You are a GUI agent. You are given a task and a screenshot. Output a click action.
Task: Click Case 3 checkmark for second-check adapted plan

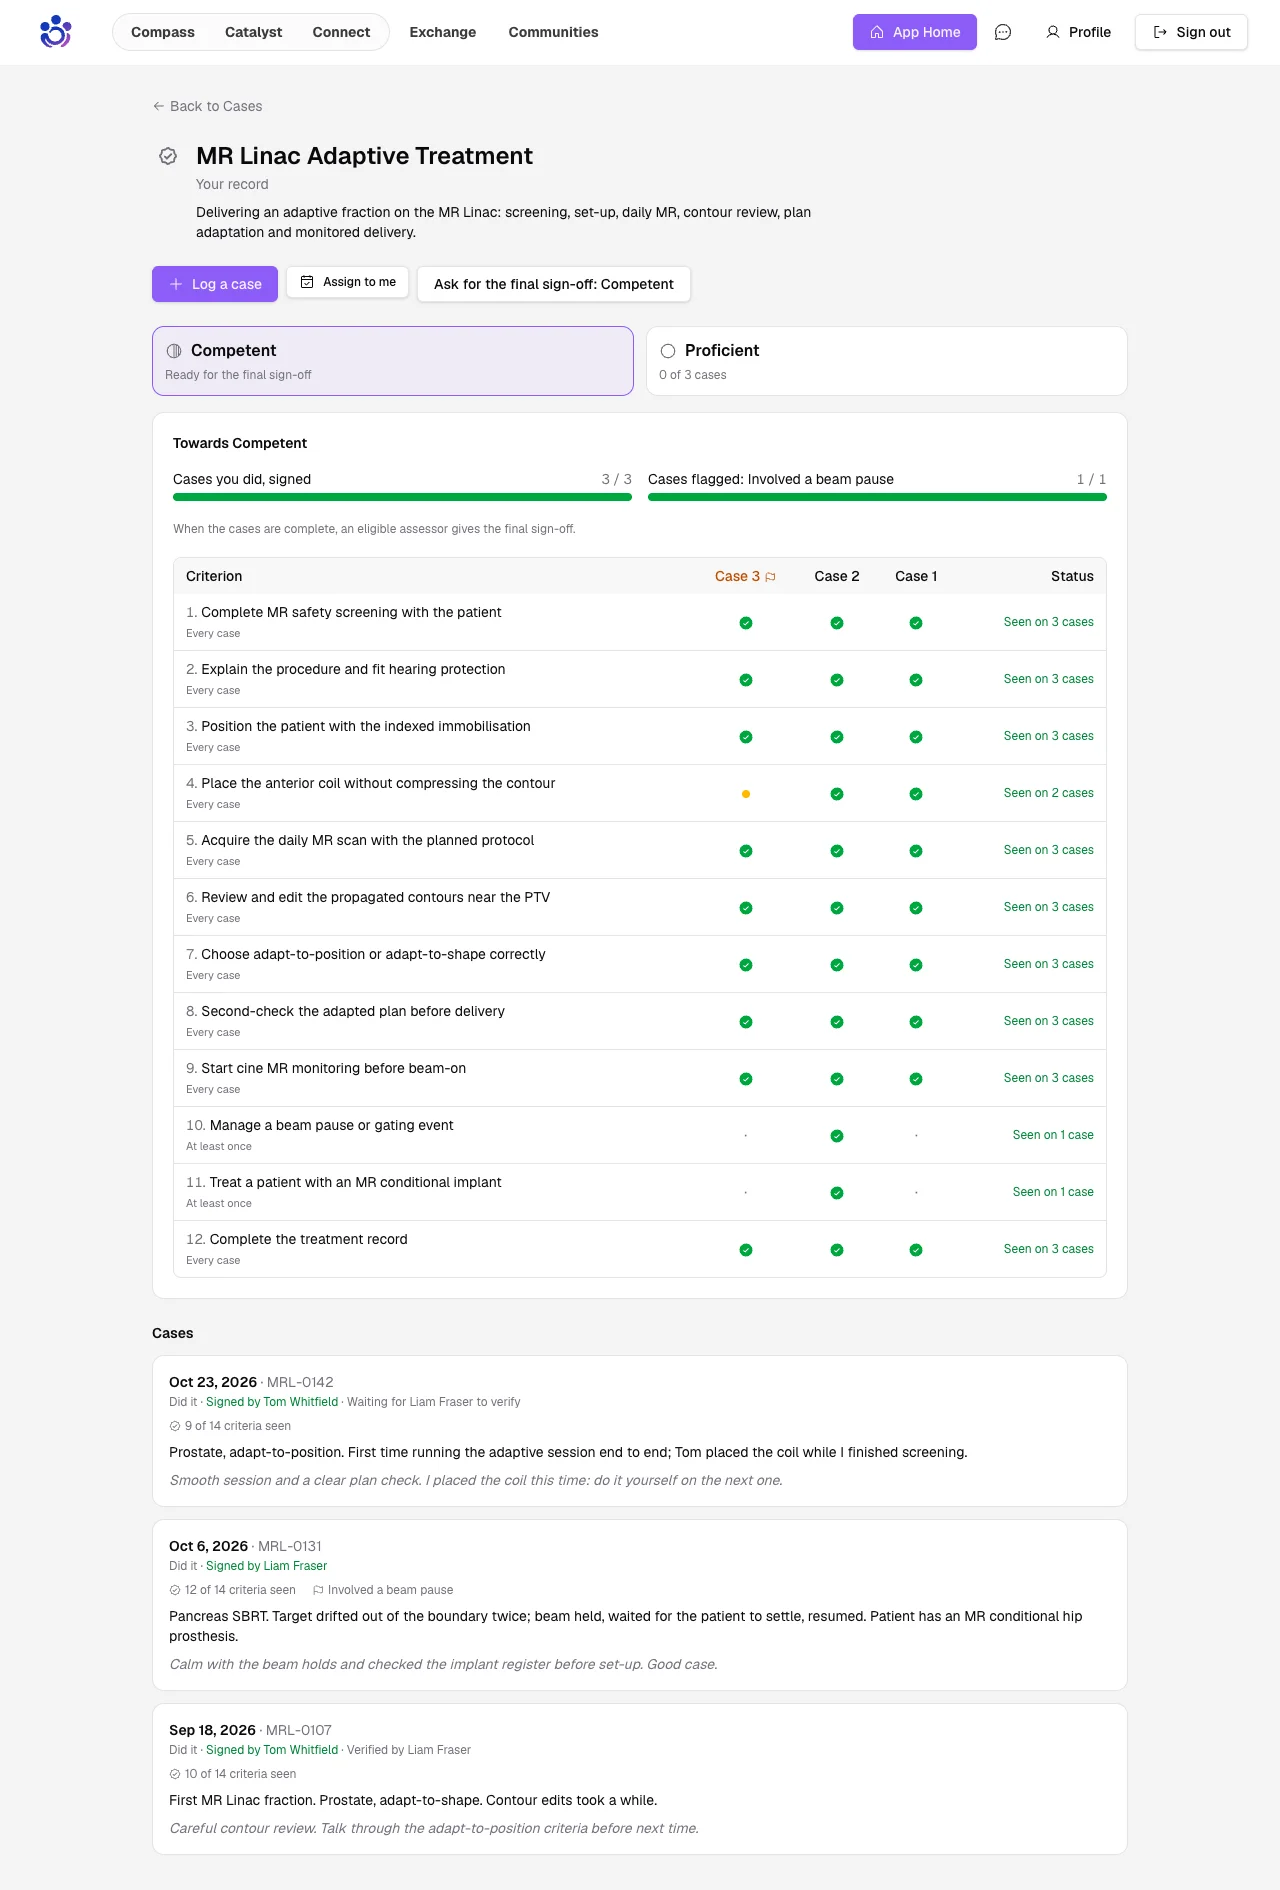(x=746, y=1022)
